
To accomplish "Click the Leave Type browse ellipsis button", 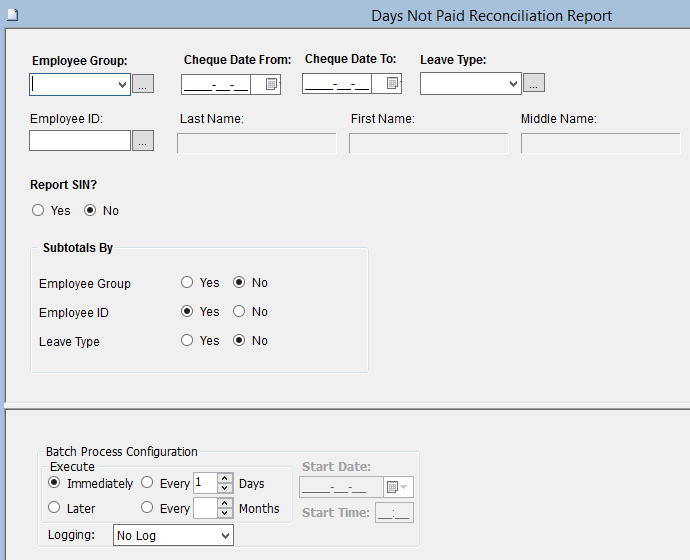I will pos(534,84).
